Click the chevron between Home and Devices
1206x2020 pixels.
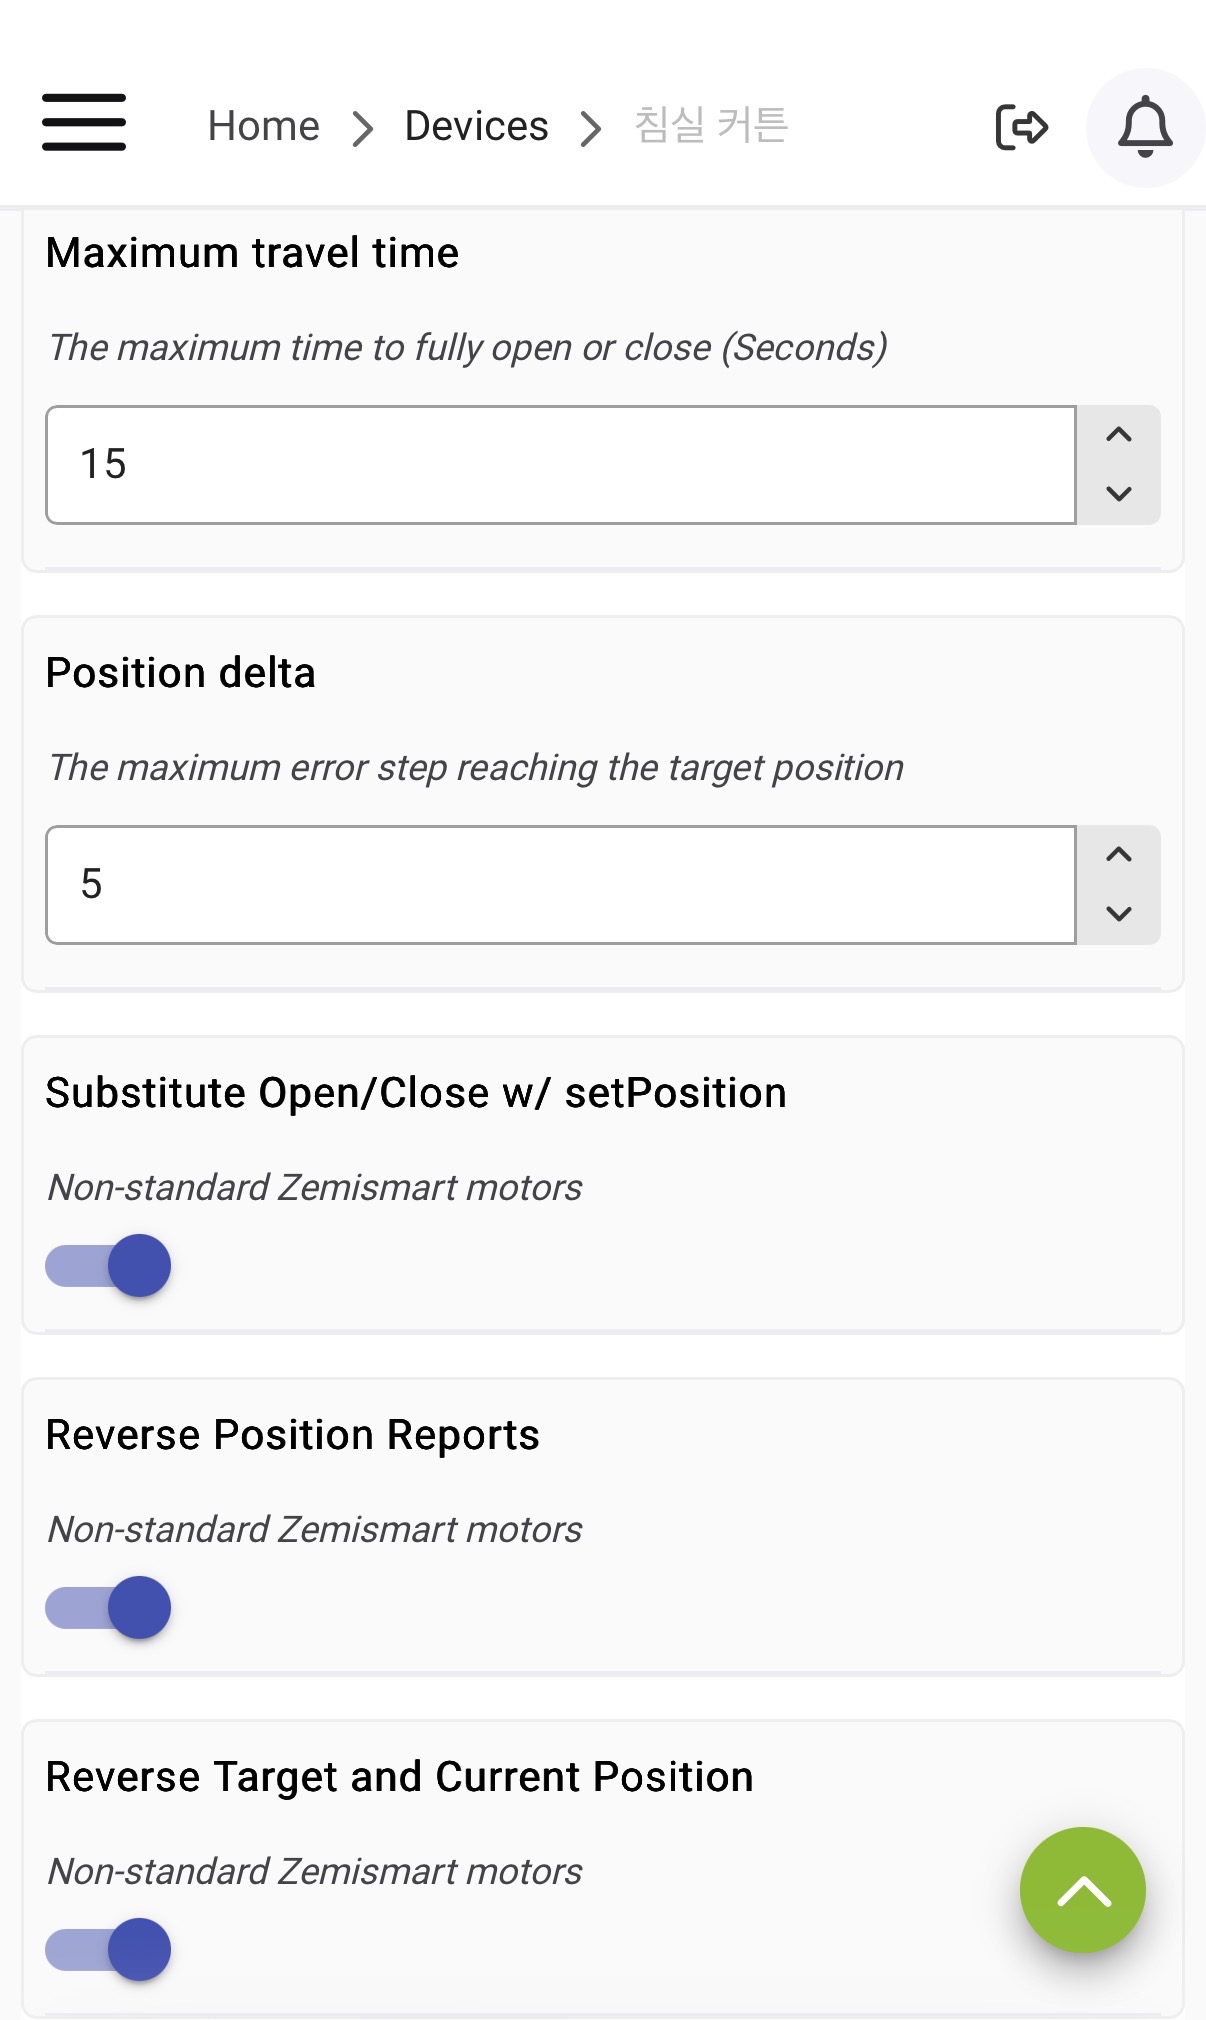click(x=363, y=128)
